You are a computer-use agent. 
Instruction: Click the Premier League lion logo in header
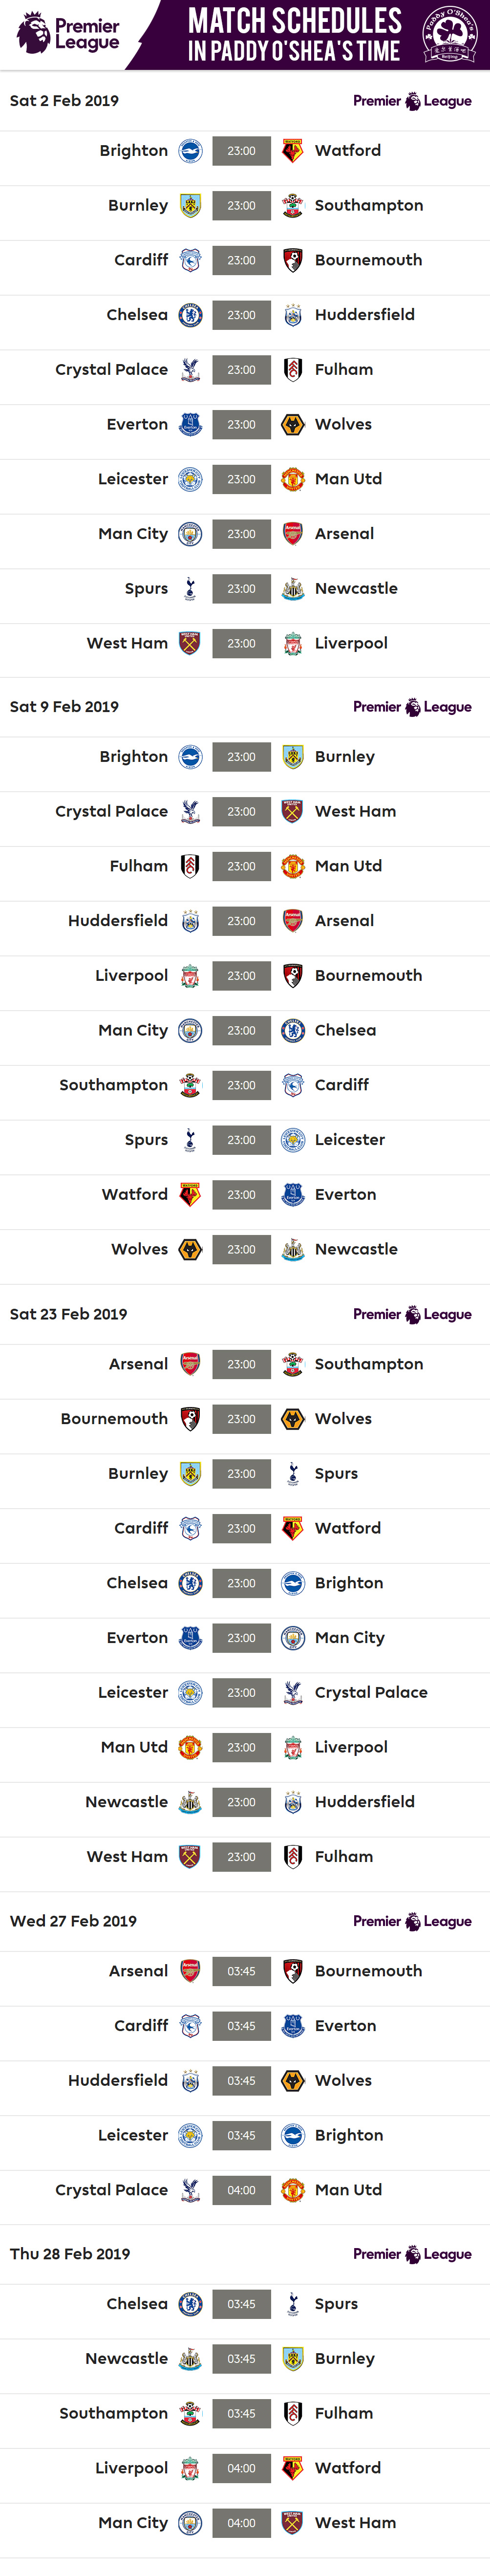click(34, 33)
